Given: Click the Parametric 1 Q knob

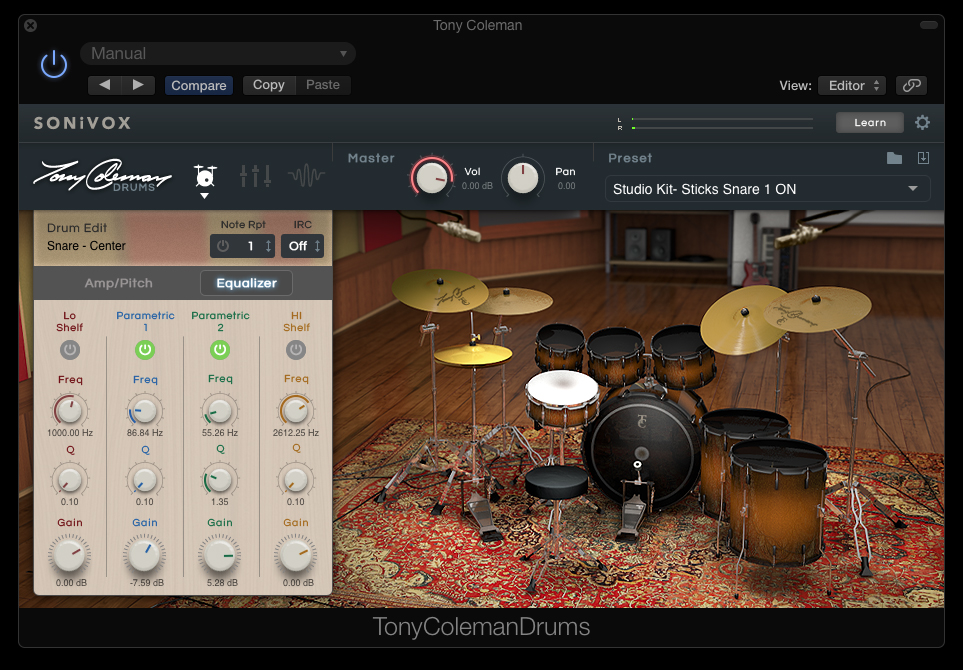Looking at the screenshot, I should pyautogui.click(x=145, y=480).
